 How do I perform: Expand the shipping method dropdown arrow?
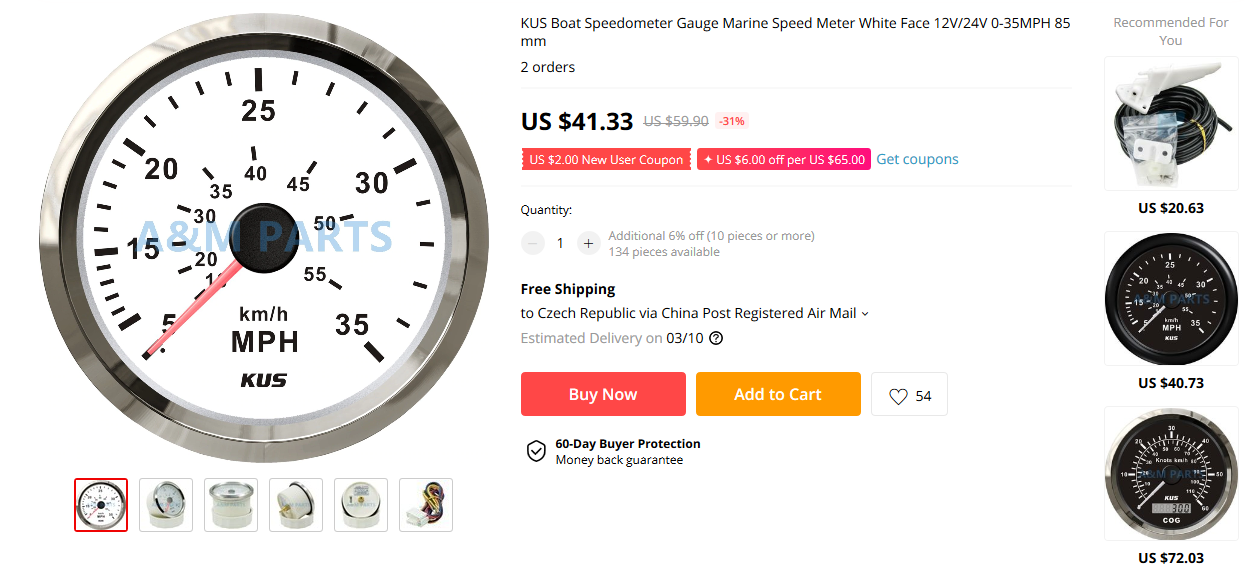pos(865,314)
